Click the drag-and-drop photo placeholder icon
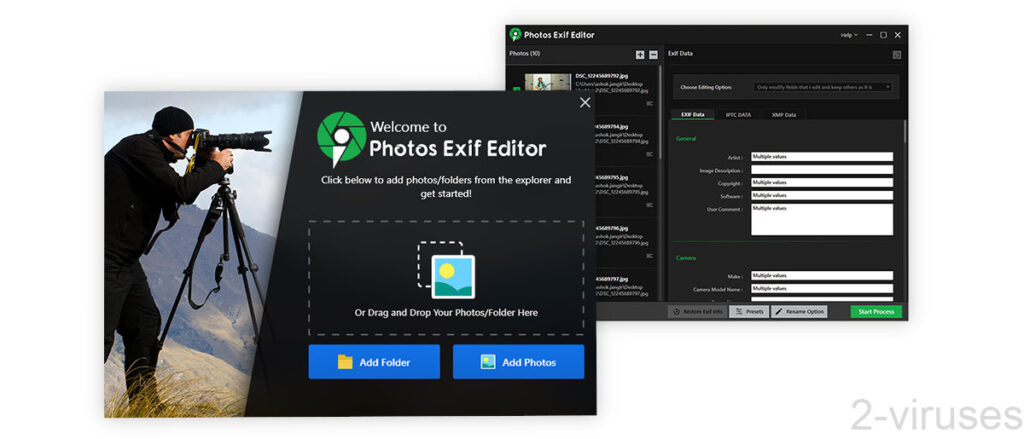The width and height of the screenshot is (1024, 439). click(447, 270)
